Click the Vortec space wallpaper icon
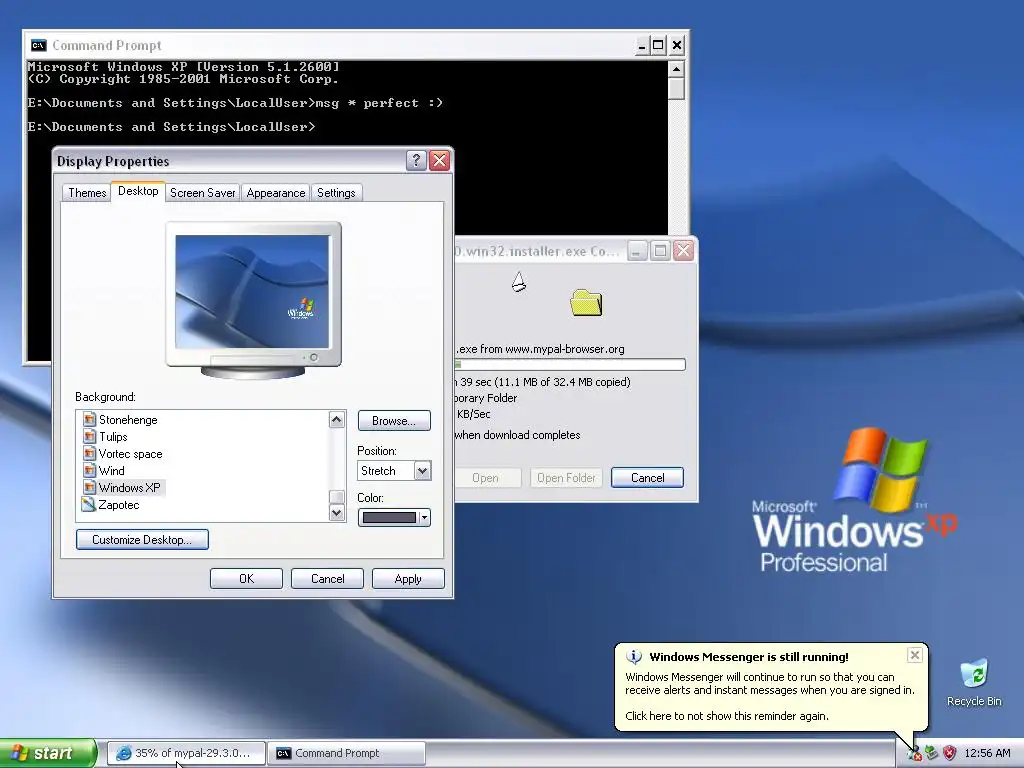Viewport: 1024px width, 768px height. [89, 453]
